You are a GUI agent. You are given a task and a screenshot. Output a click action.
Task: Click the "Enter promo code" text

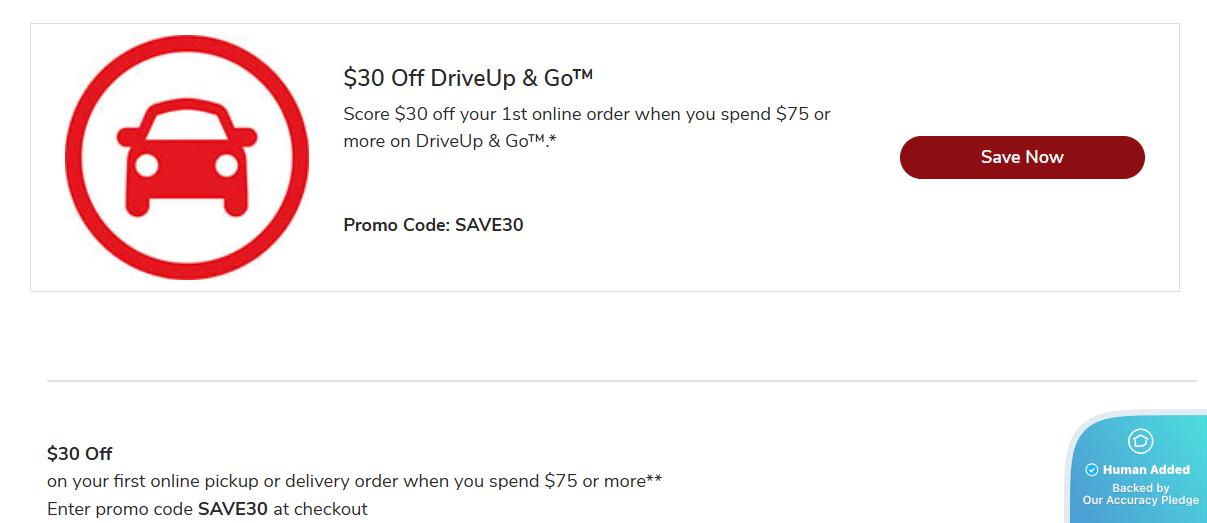pos(120,509)
